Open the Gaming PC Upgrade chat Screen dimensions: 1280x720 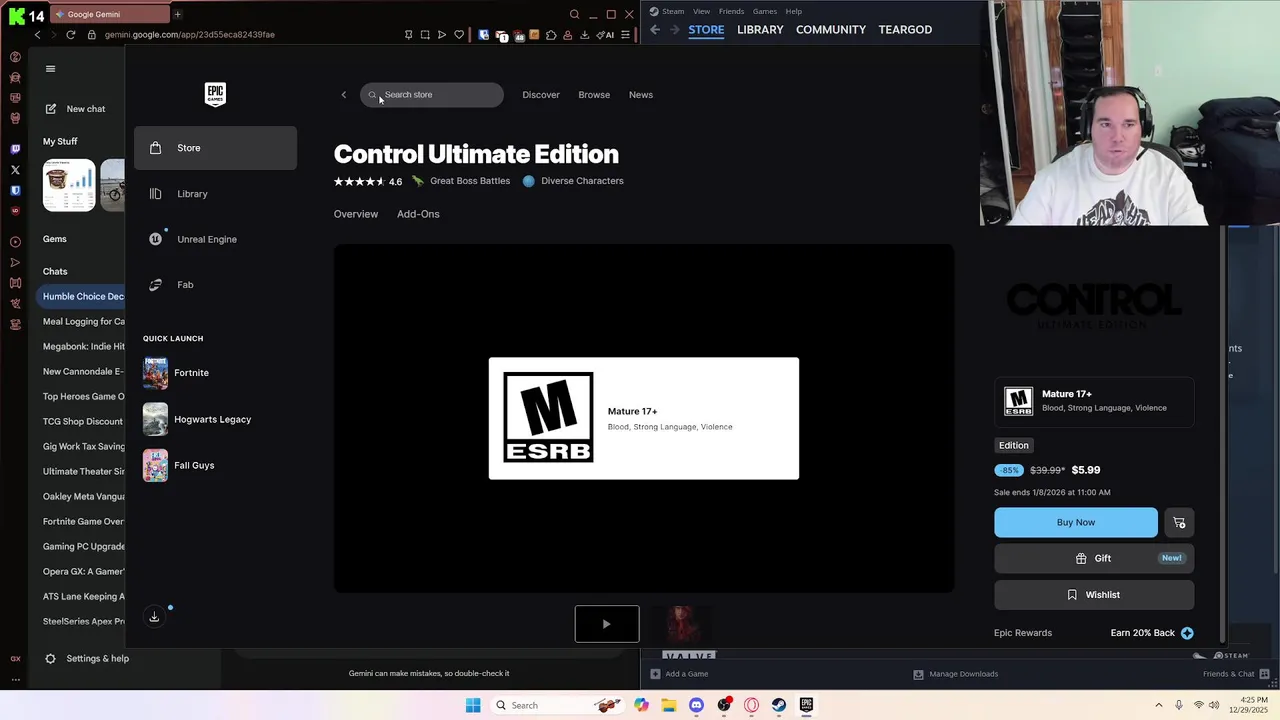[83, 547]
